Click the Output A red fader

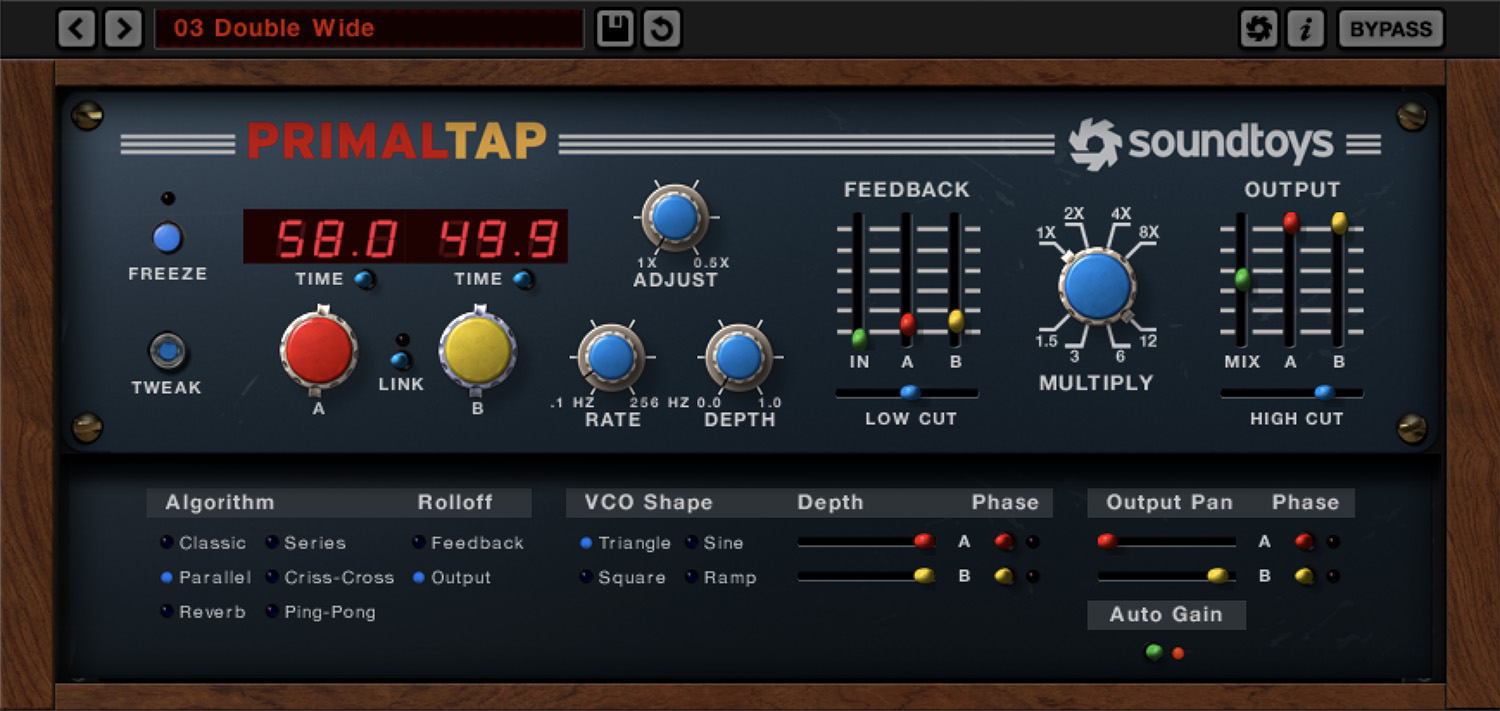coord(1291,222)
